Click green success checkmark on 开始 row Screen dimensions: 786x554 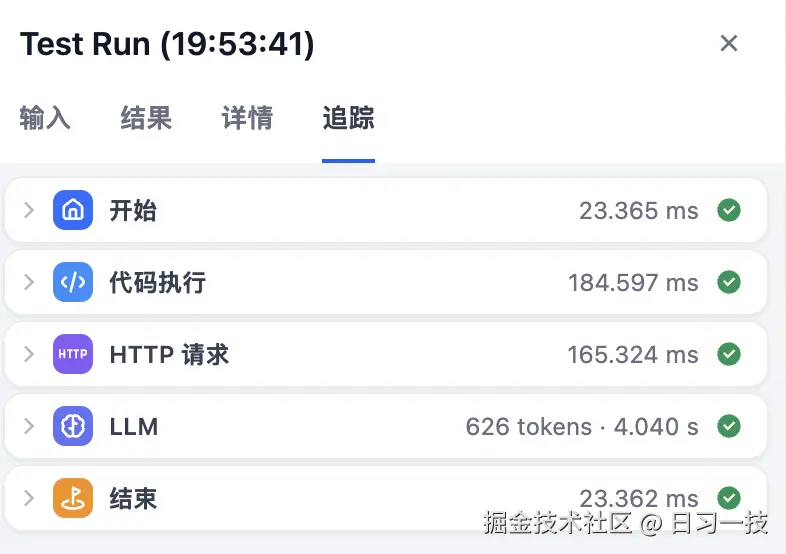point(729,210)
